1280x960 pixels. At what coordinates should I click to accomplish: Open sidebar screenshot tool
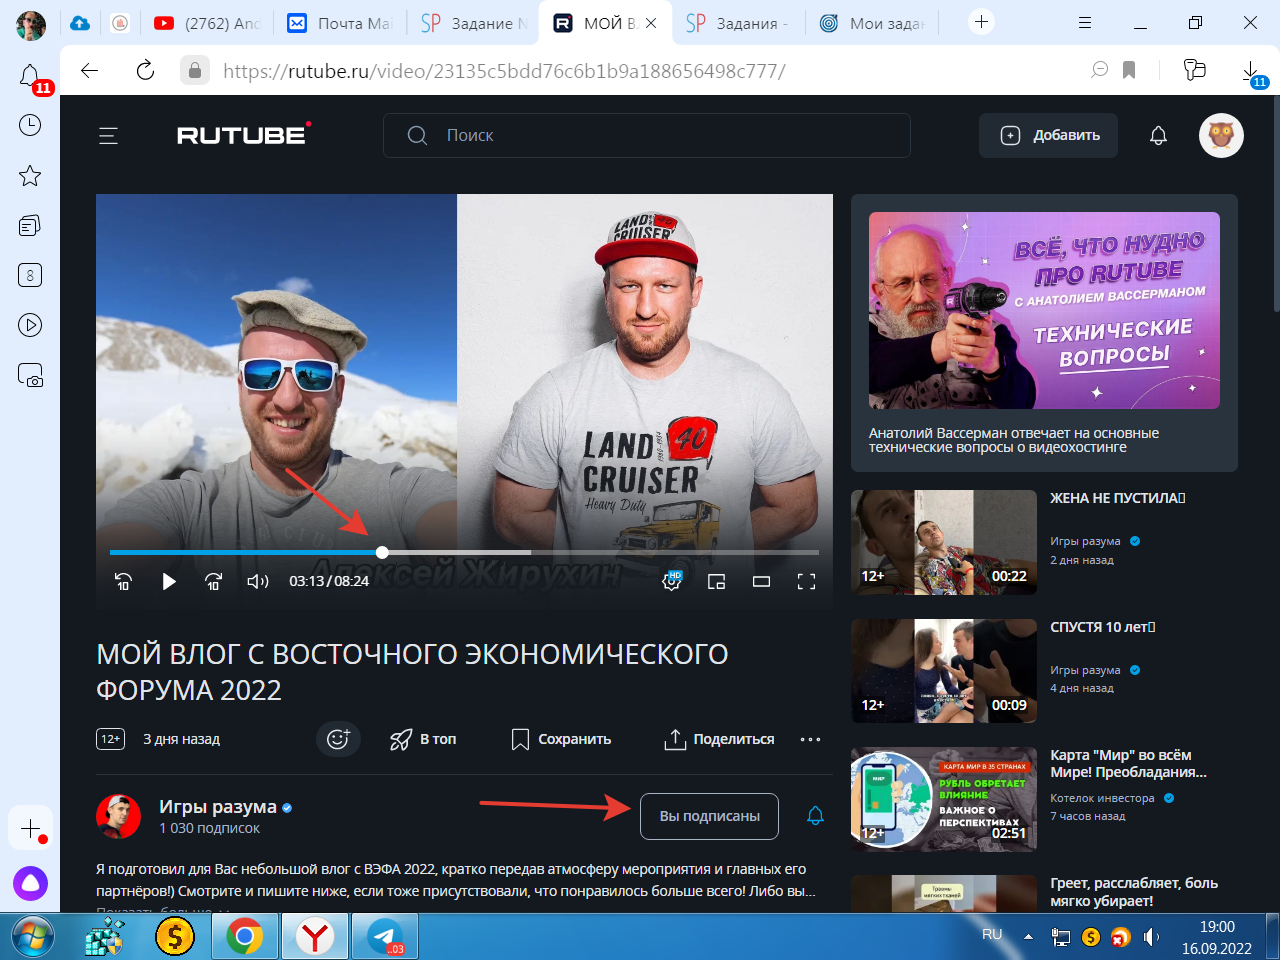click(x=30, y=375)
